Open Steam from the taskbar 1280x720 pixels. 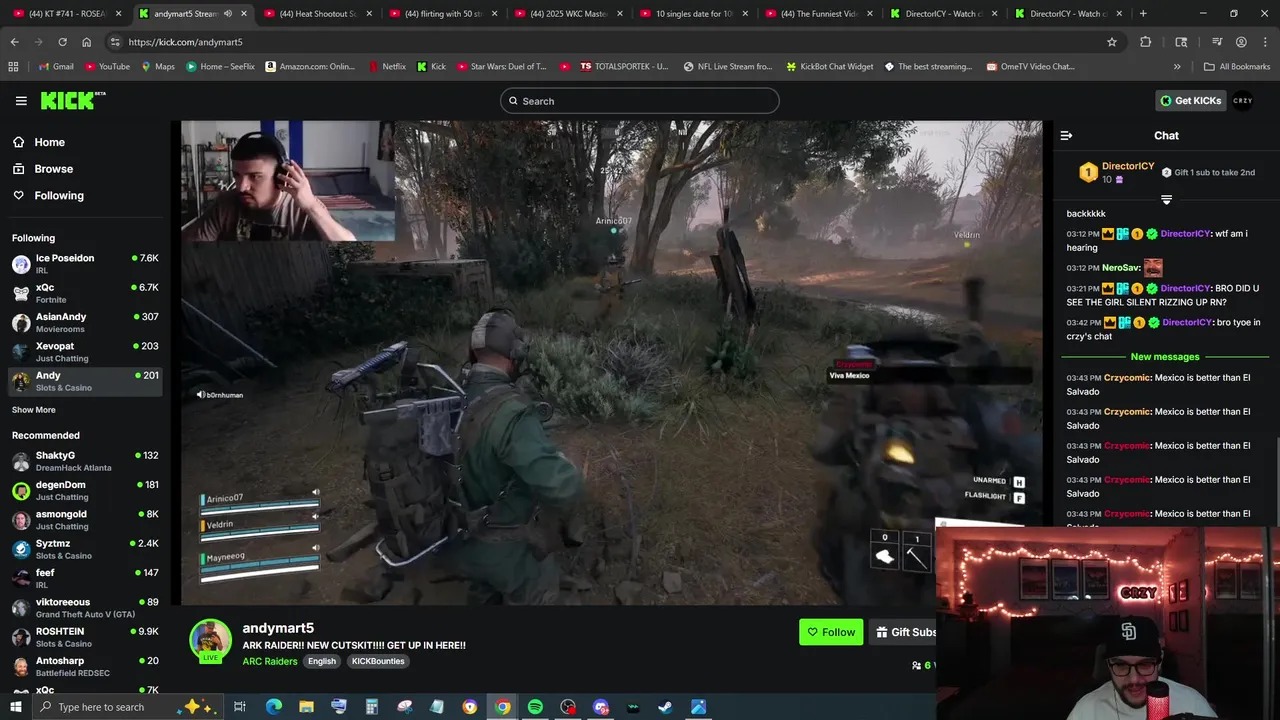[x=665, y=707]
